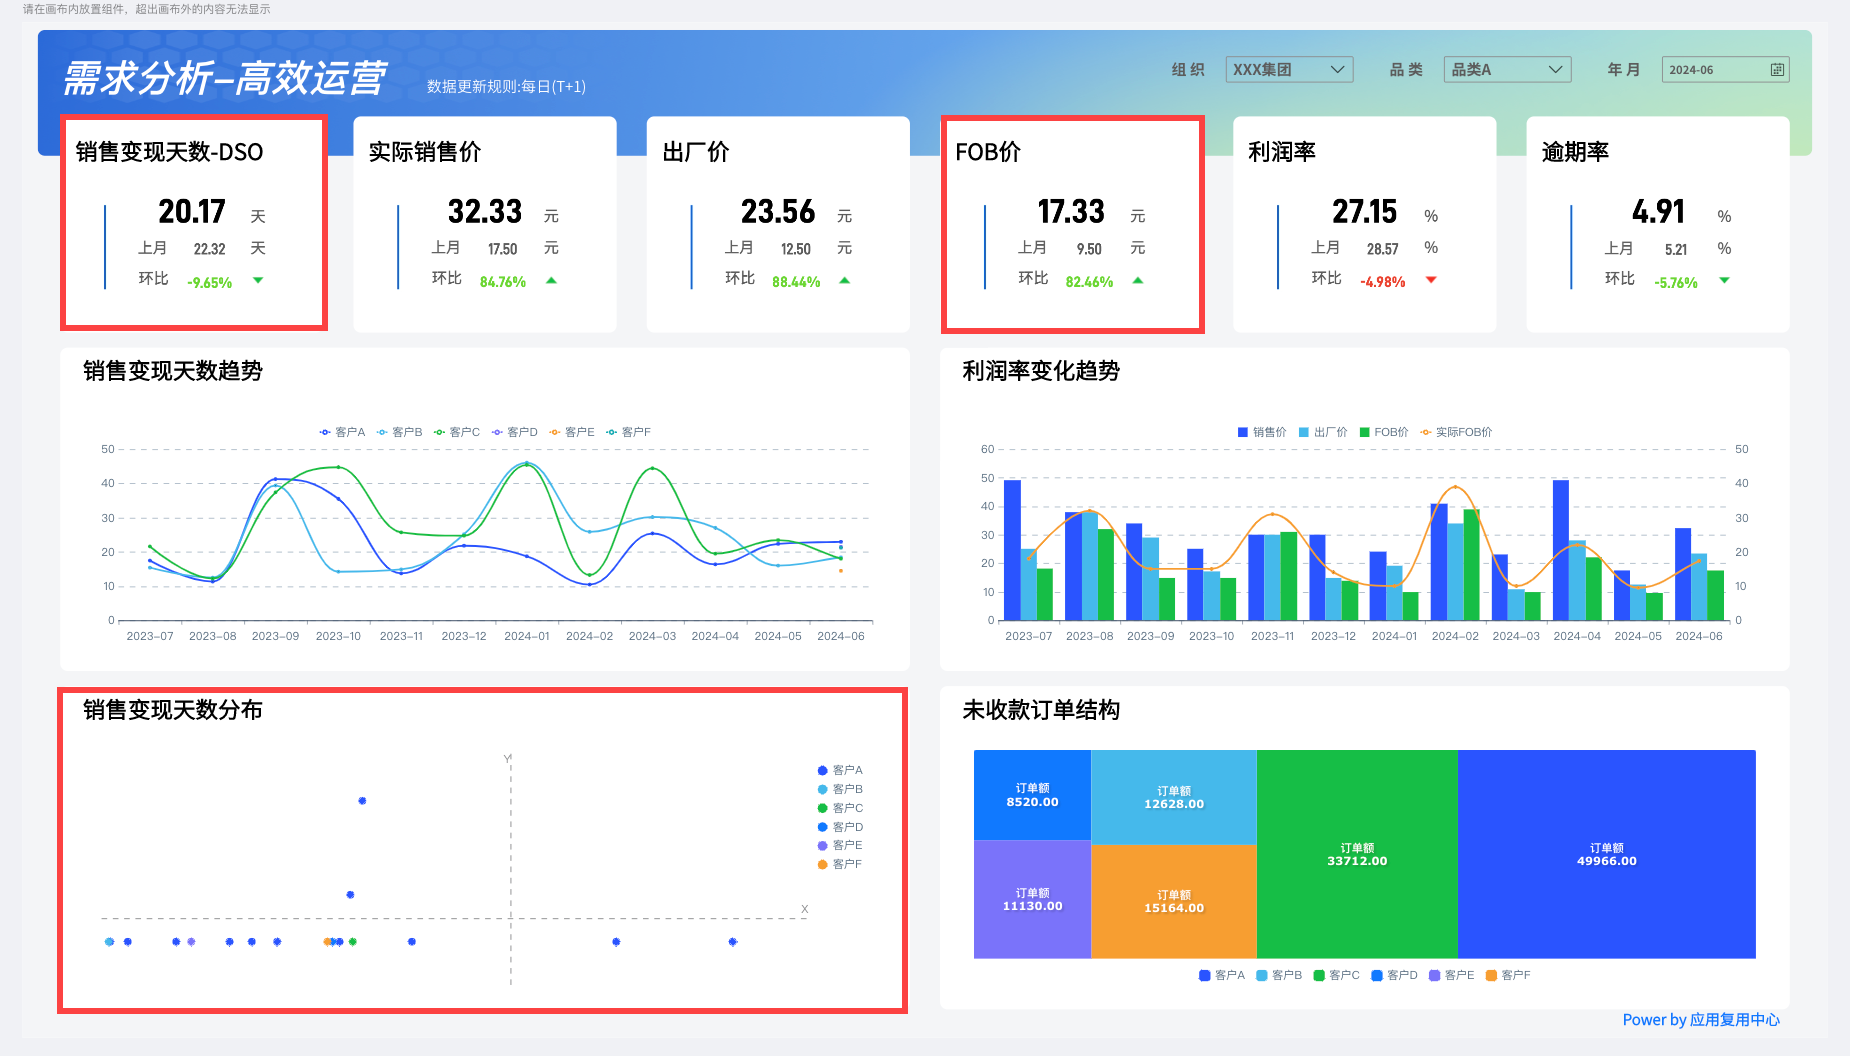Click the 84.76% 环比 value in 实际销售价 card
1850x1056 pixels.
coord(503,283)
